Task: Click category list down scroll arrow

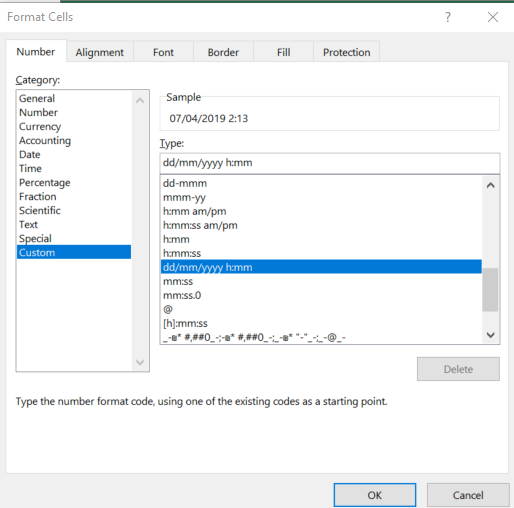Action: tap(140, 362)
